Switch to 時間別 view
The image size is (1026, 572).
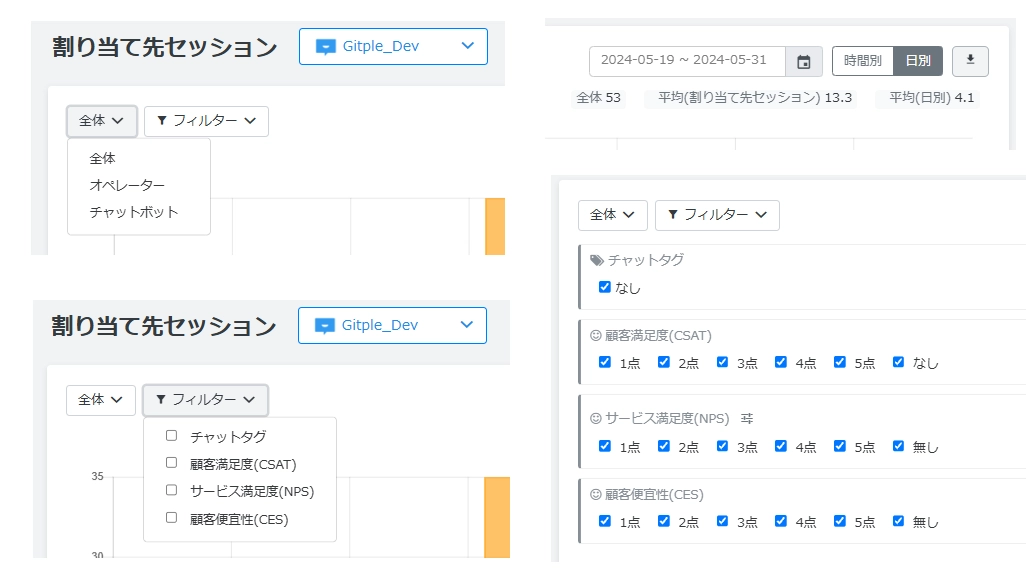pos(862,62)
